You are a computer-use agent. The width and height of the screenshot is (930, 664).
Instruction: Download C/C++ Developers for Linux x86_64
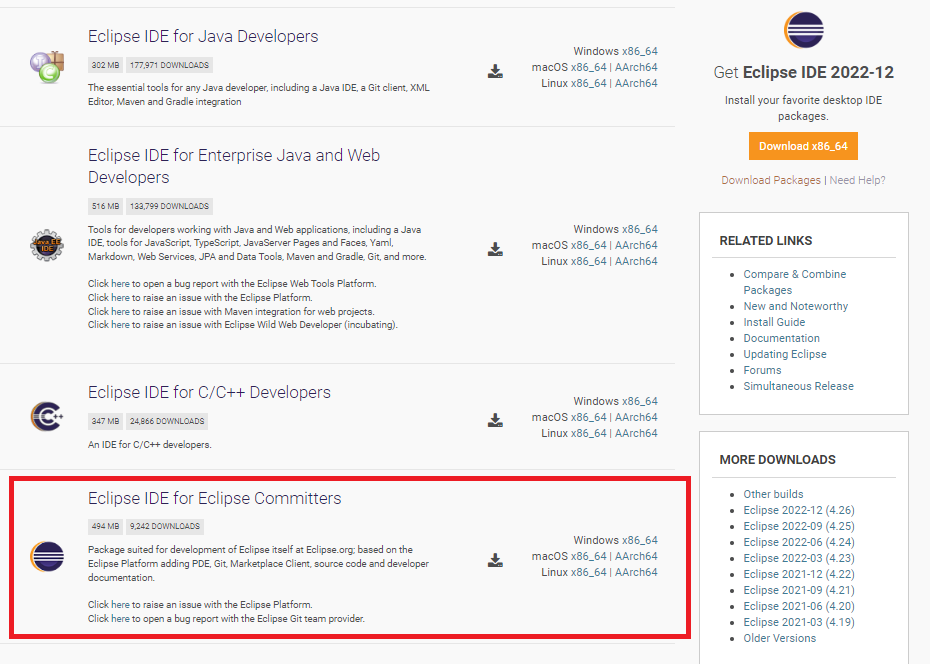click(x=588, y=433)
